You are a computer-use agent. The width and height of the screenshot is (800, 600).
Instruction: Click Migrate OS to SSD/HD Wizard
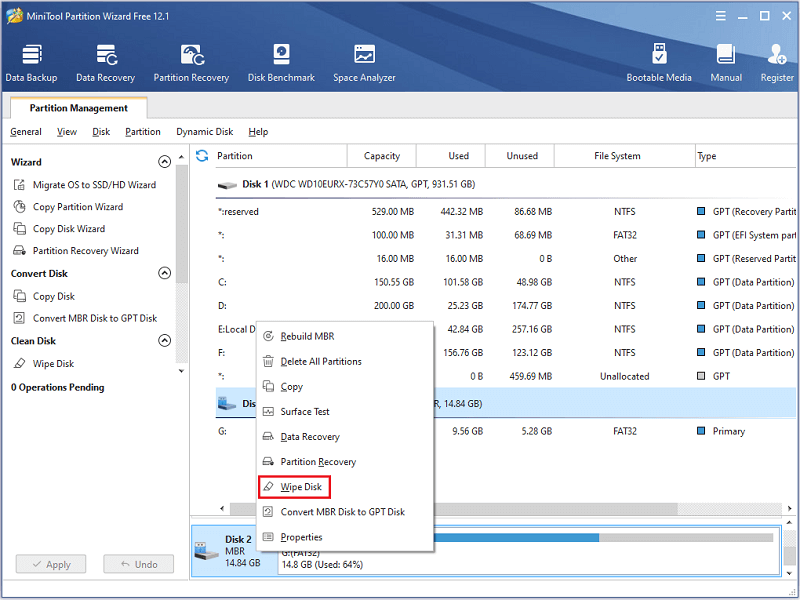pyautogui.click(x=94, y=185)
